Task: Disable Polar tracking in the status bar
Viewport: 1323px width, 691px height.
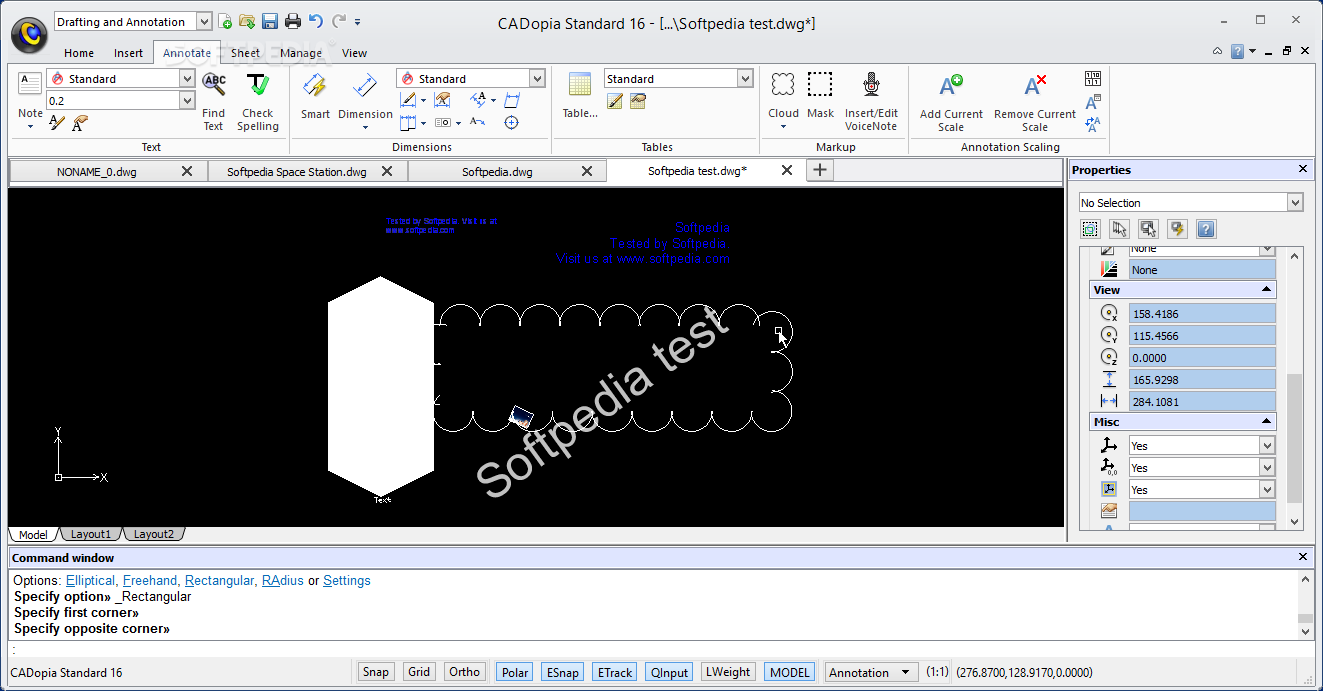Action: point(515,672)
